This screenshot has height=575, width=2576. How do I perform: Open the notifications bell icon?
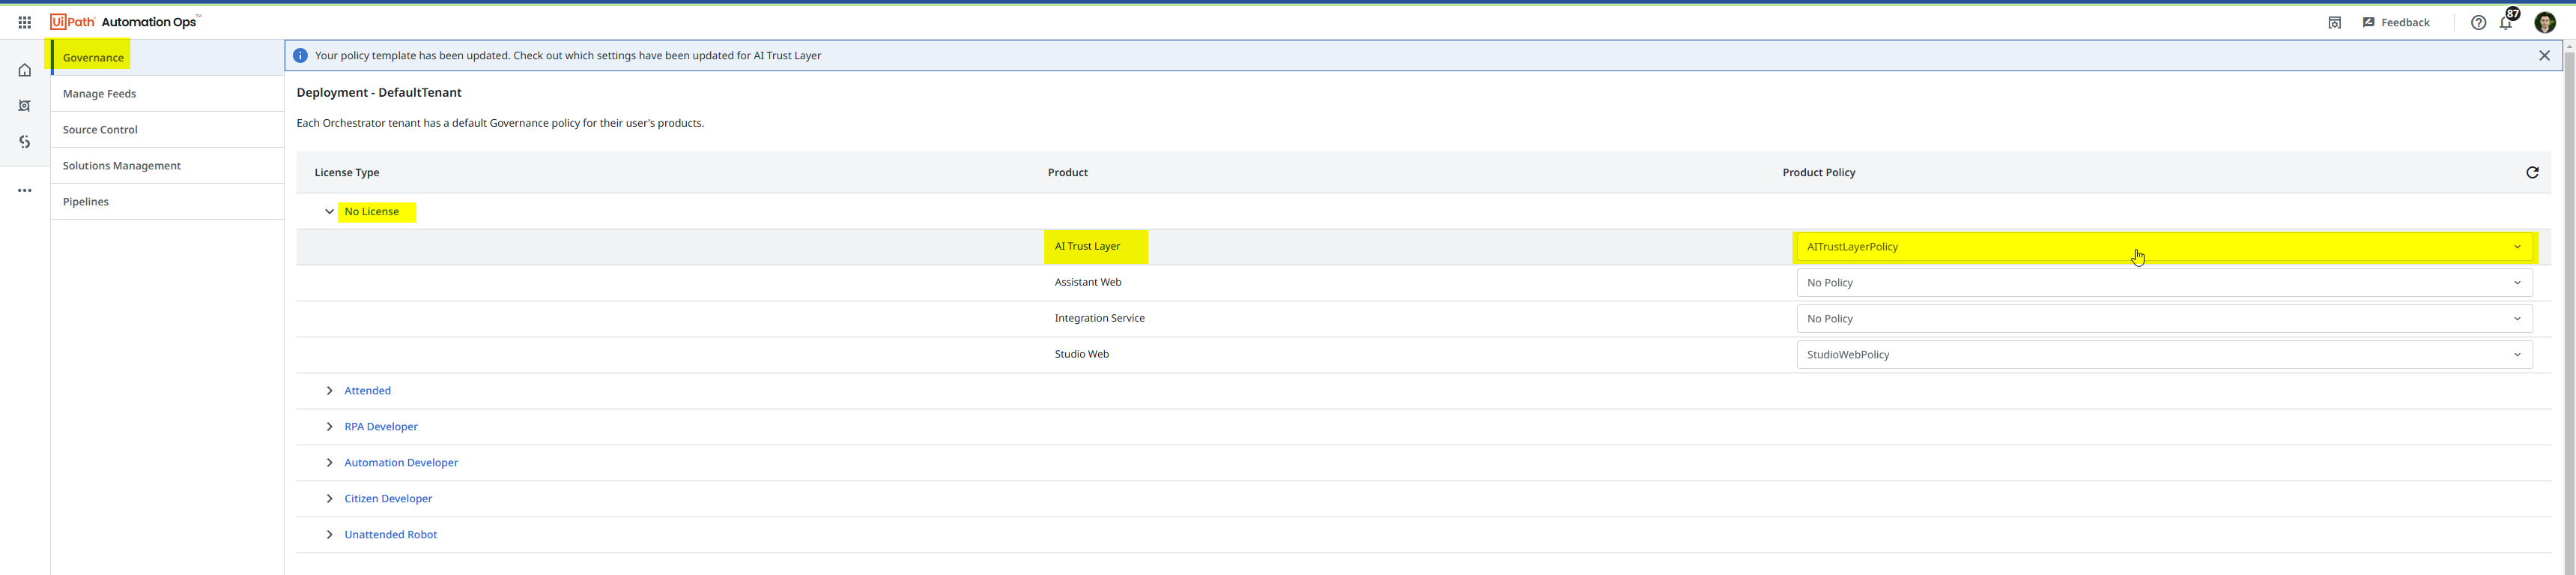2506,22
